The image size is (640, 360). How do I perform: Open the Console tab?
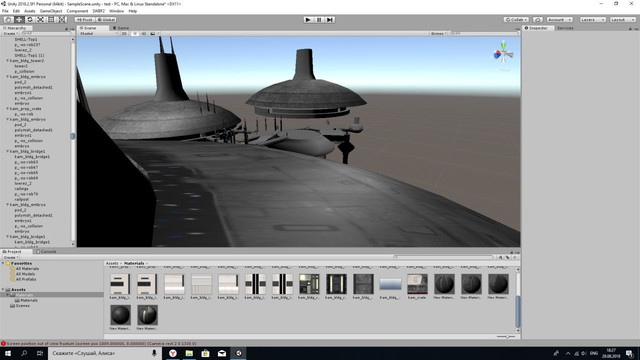(46, 251)
